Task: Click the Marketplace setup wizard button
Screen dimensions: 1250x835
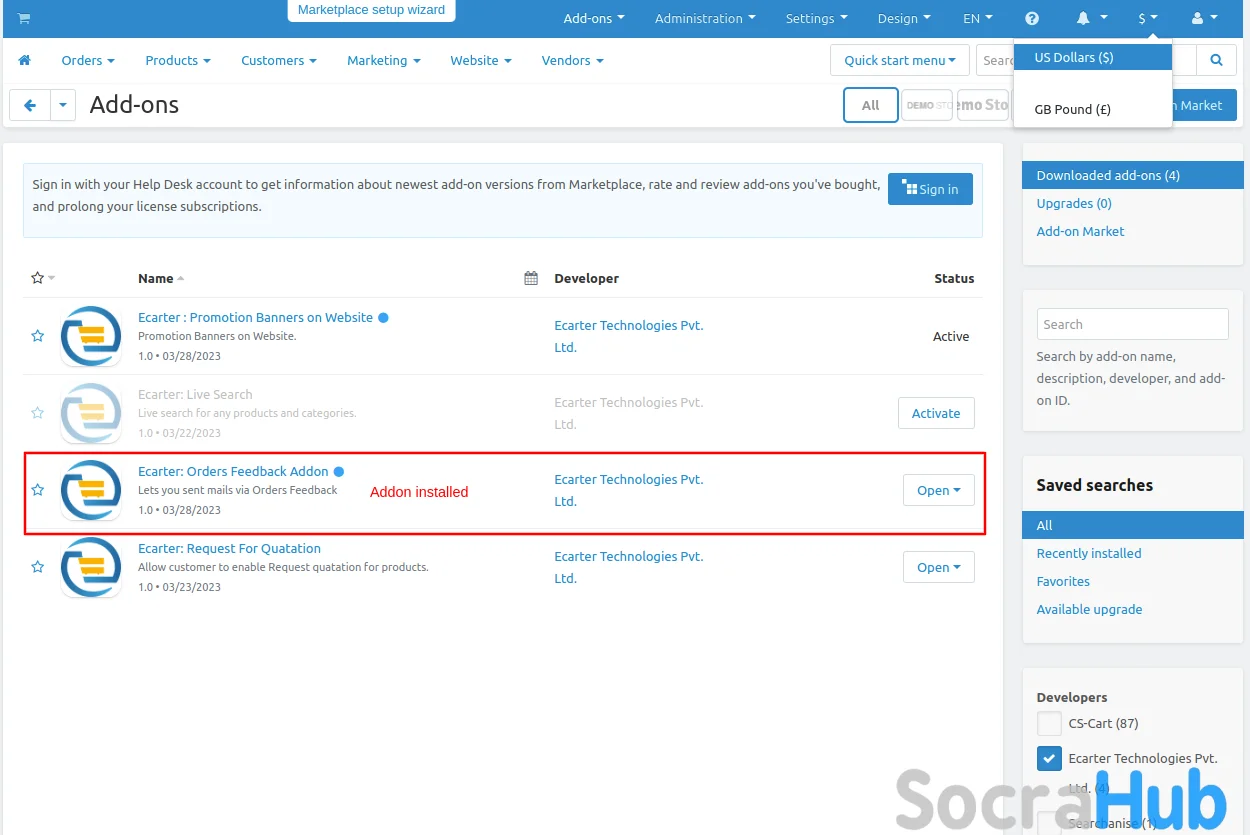Action: [x=372, y=10]
